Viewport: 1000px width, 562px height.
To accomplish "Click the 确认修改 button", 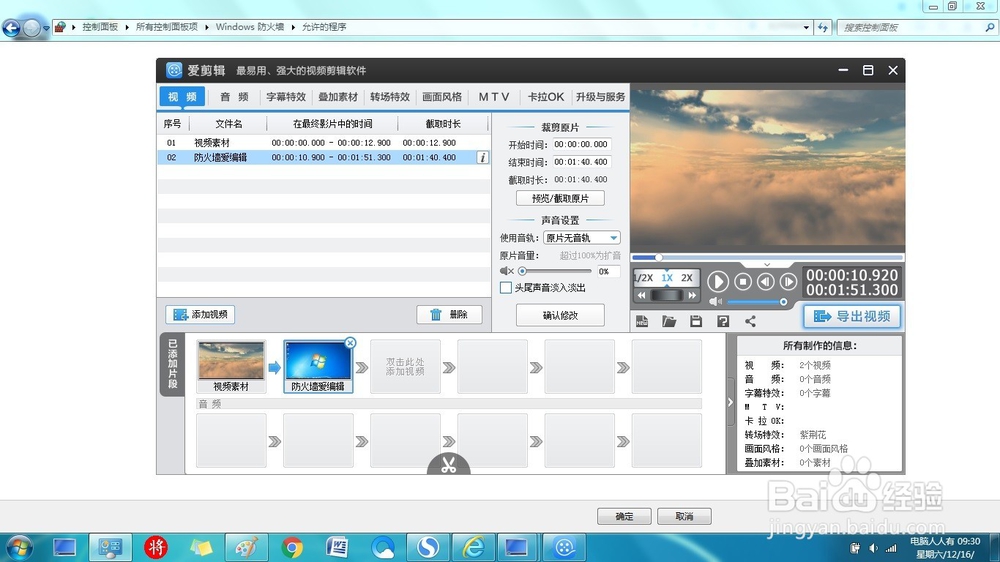I will (560, 315).
